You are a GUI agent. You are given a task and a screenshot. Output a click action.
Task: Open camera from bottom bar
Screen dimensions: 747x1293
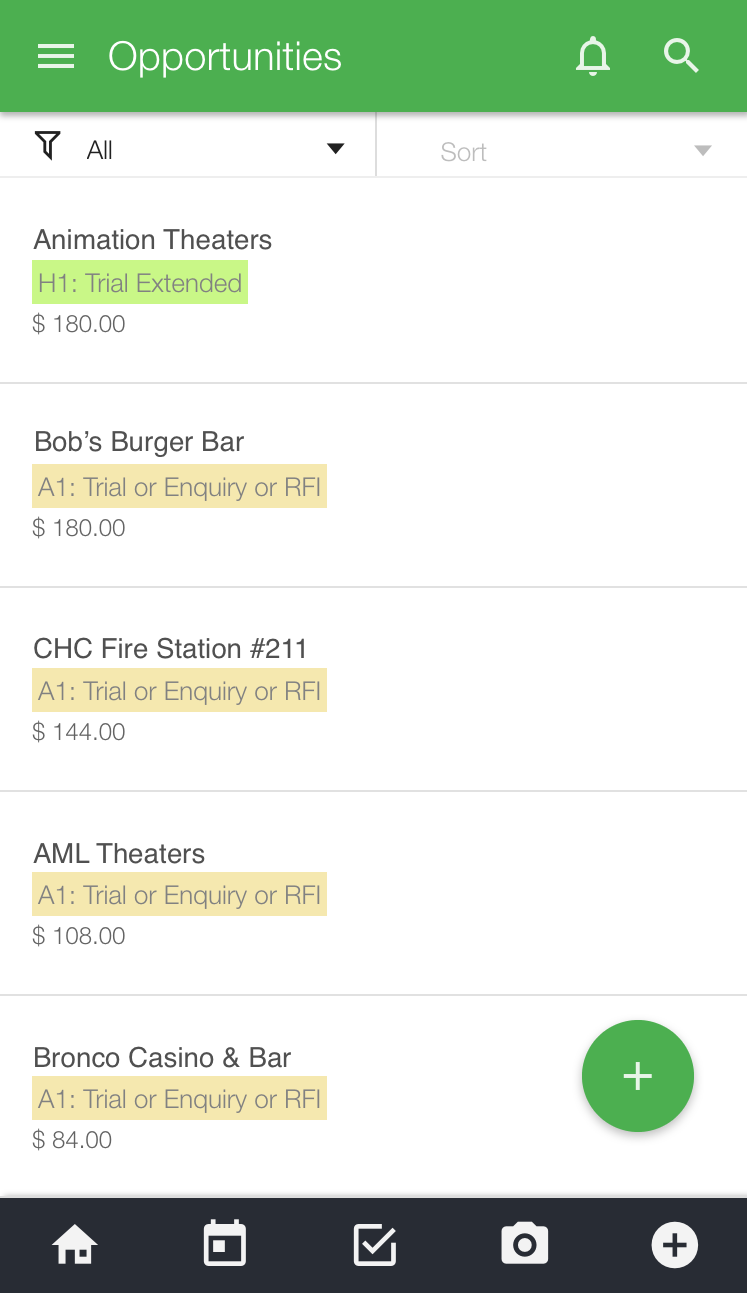coord(524,1245)
